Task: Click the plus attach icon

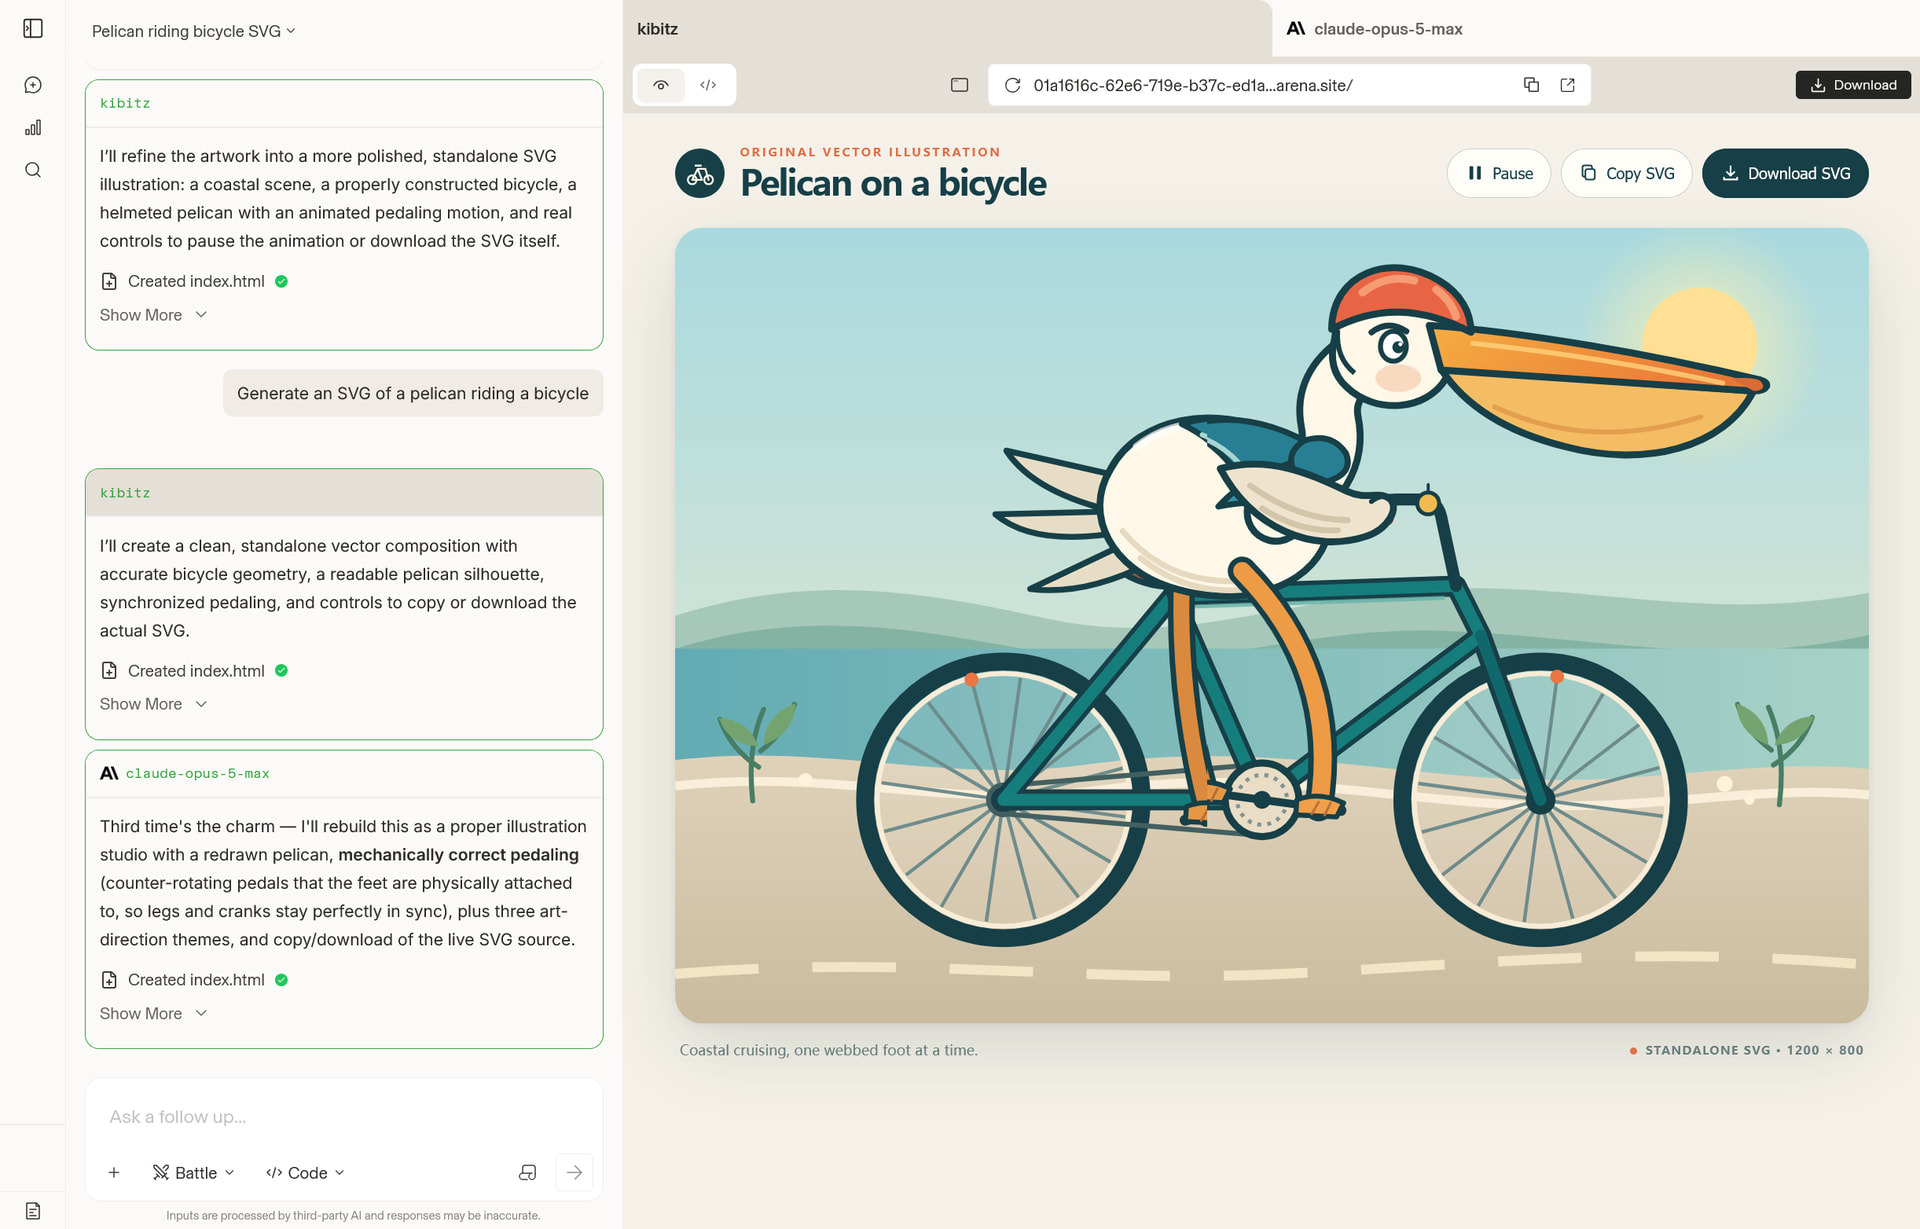Action: pyautogui.click(x=114, y=1173)
